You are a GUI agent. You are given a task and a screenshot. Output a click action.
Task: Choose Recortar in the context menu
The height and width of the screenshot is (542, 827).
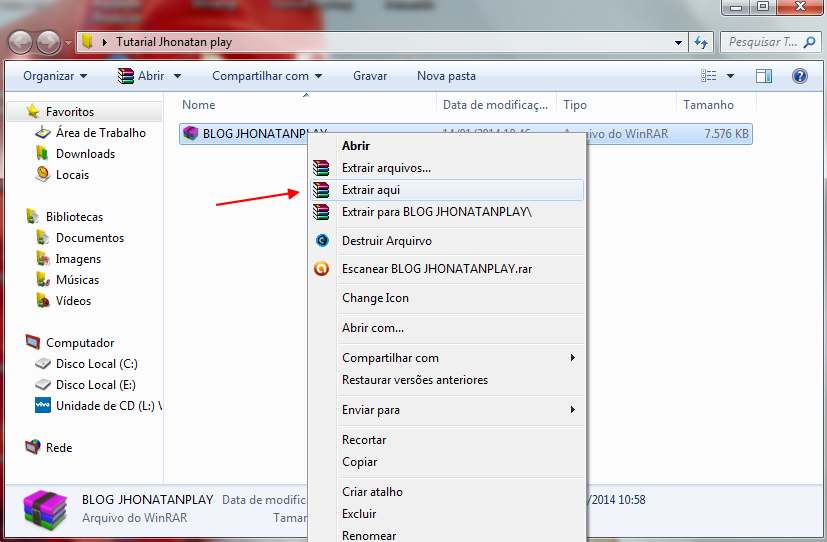(x=447, y=440)
